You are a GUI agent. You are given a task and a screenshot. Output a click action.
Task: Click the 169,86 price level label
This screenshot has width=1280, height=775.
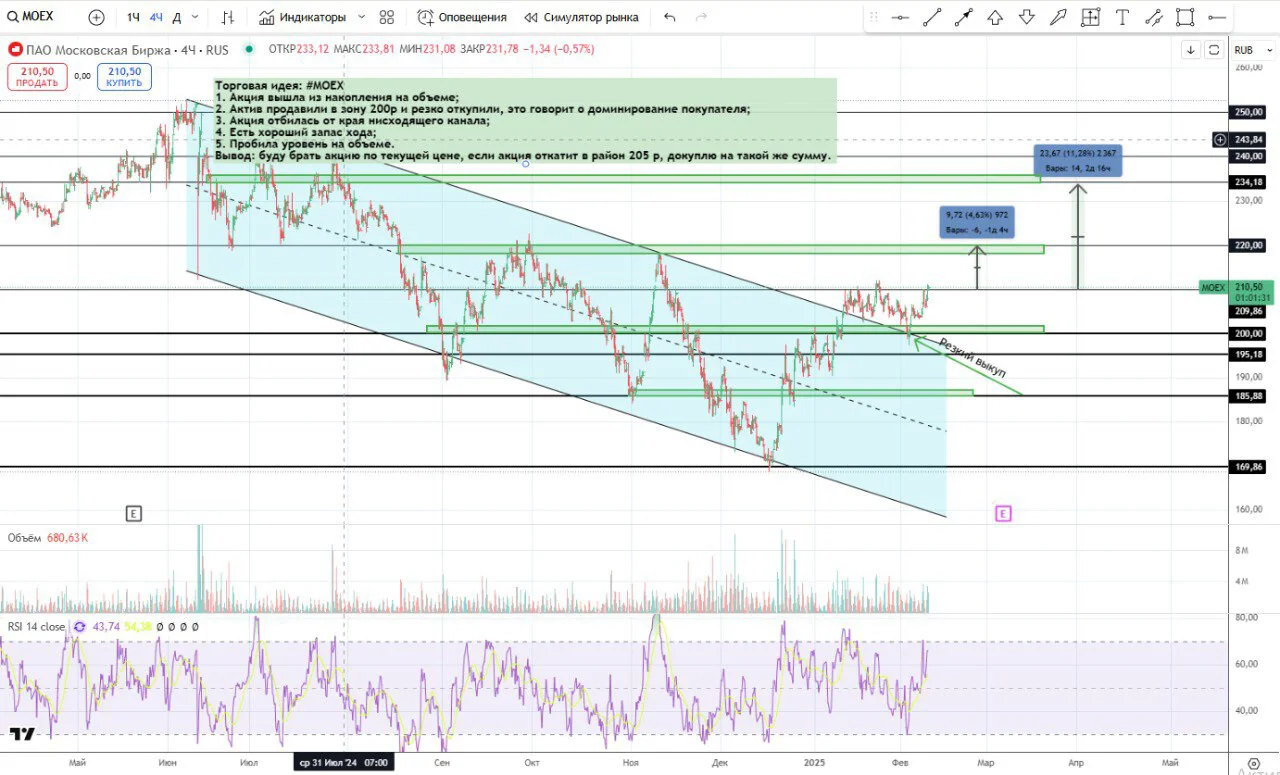tap(1249, 467)
